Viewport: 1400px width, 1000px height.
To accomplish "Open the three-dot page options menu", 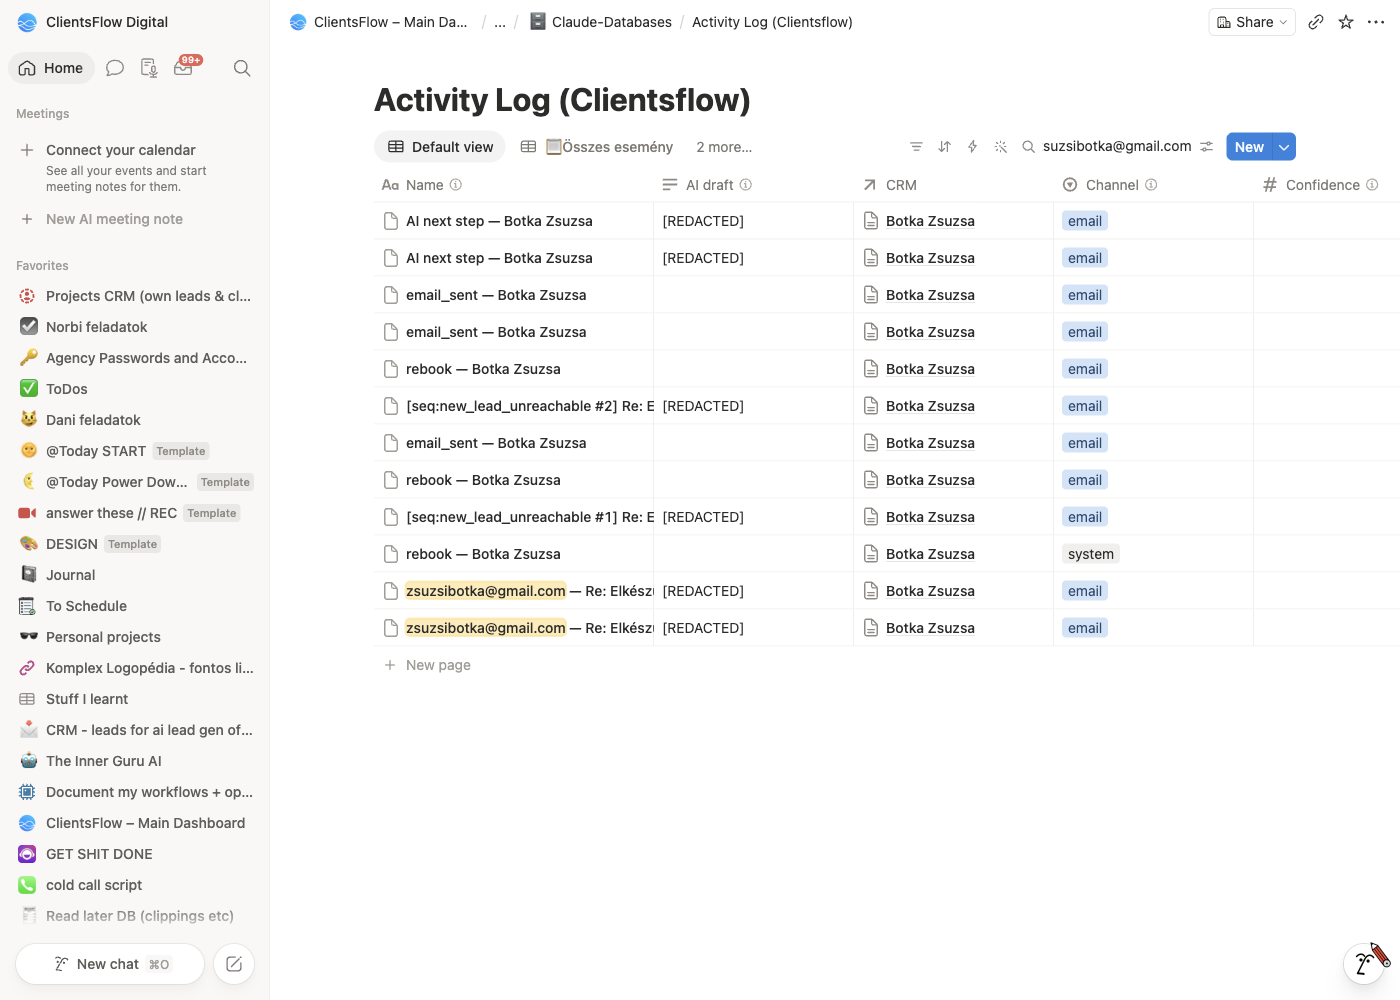I will [x=1376, y=22].
